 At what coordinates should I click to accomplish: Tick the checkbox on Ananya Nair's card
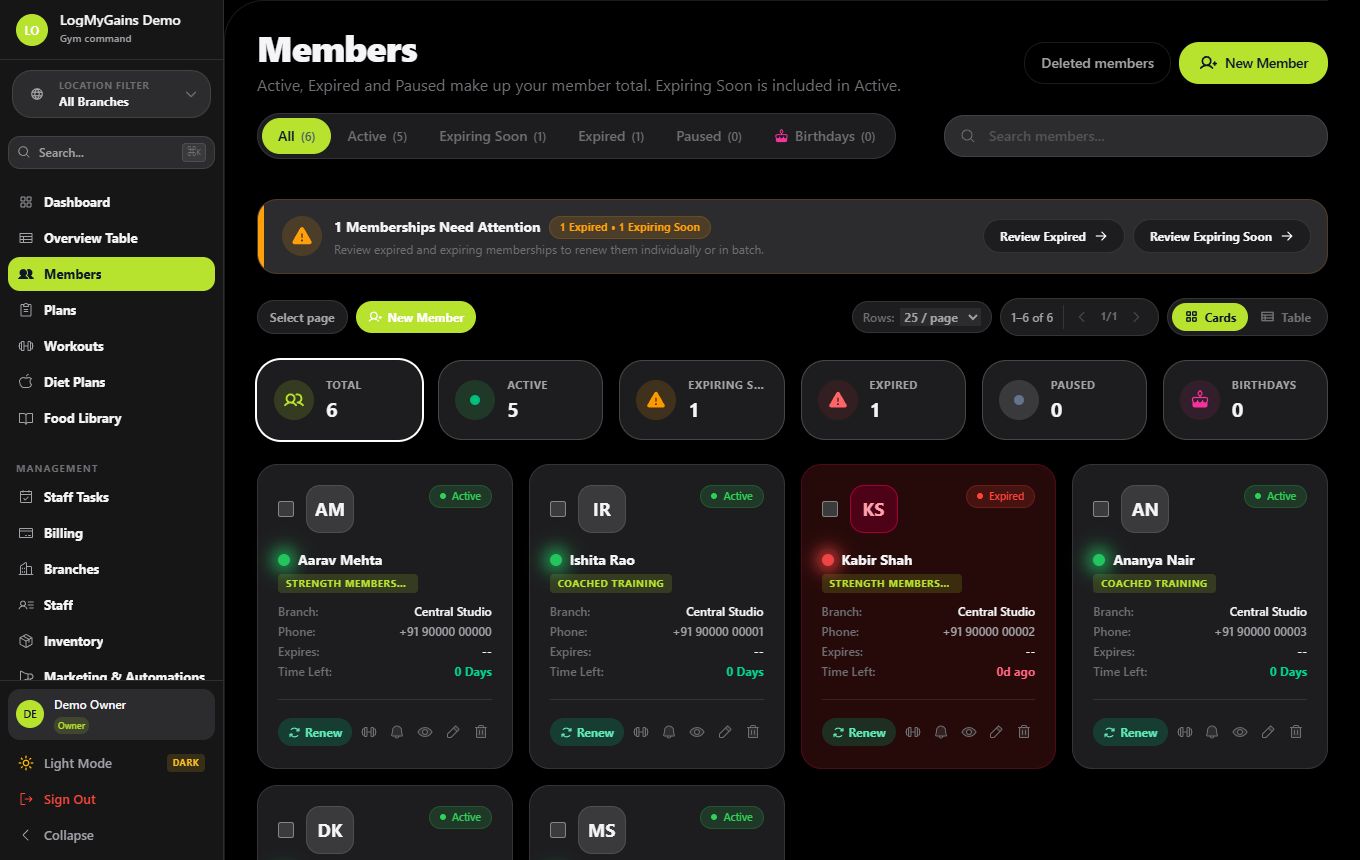click(1101, 509)
